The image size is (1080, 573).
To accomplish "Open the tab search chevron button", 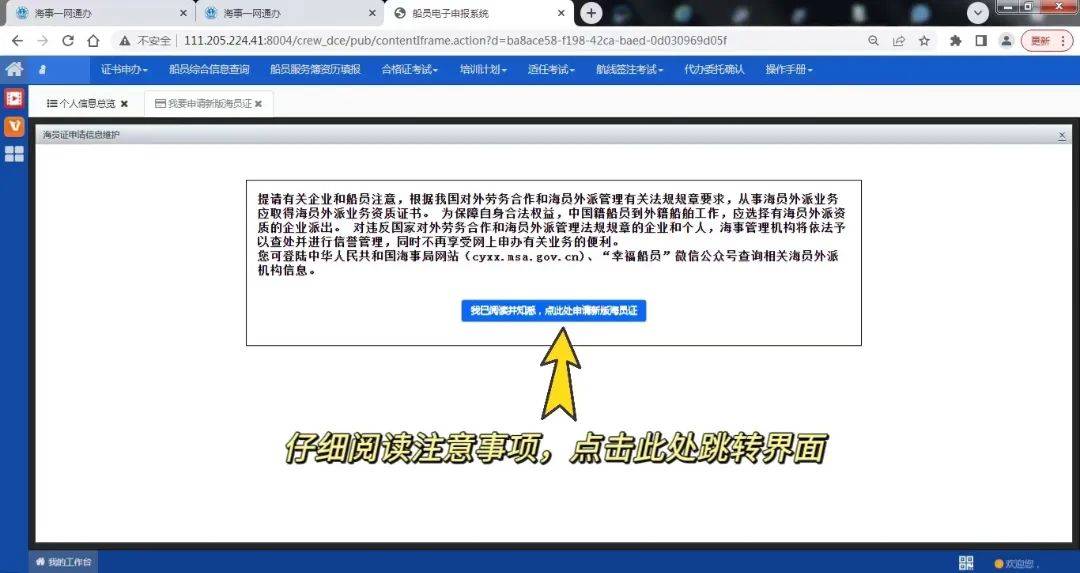I will click(x=977, y=13).
